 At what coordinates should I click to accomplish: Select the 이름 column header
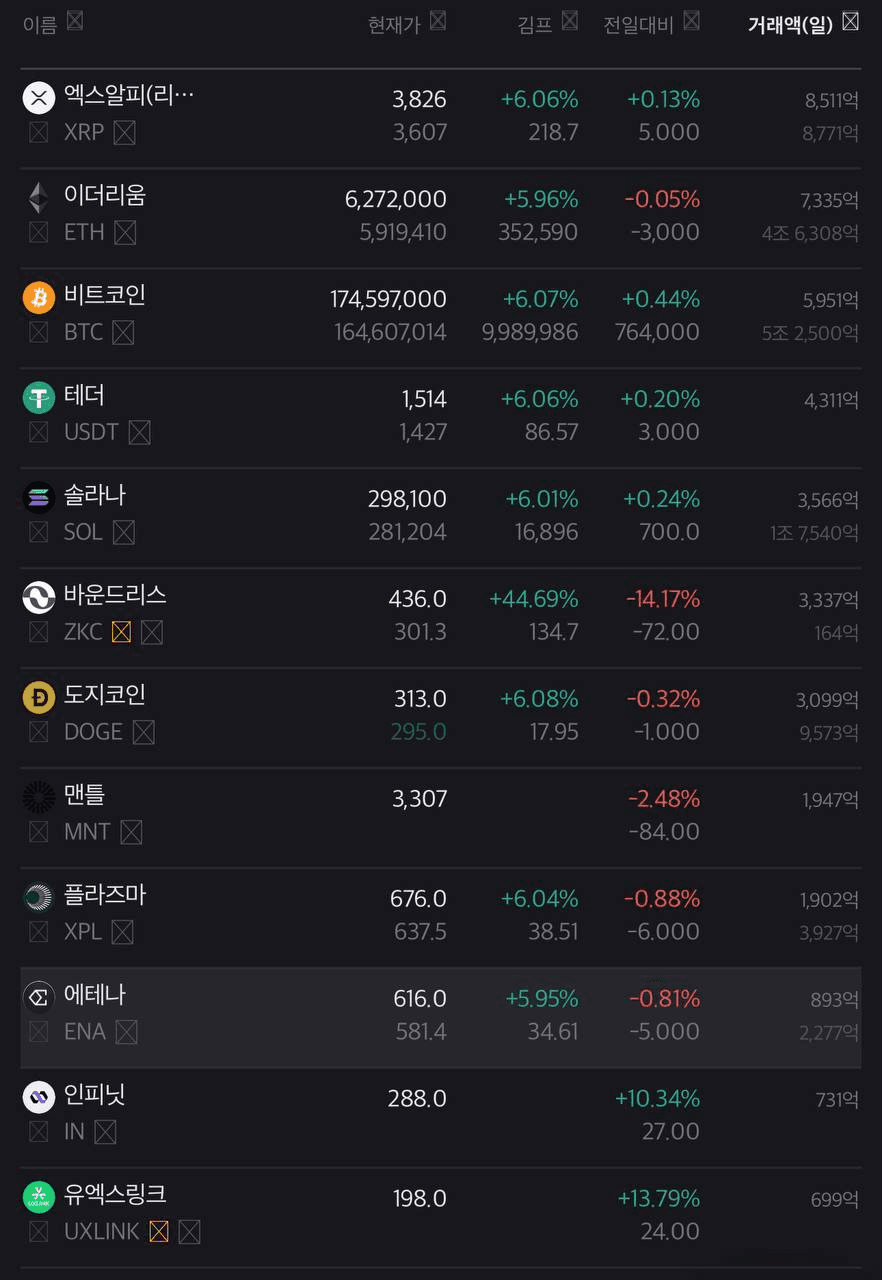(x=40, y=25)
